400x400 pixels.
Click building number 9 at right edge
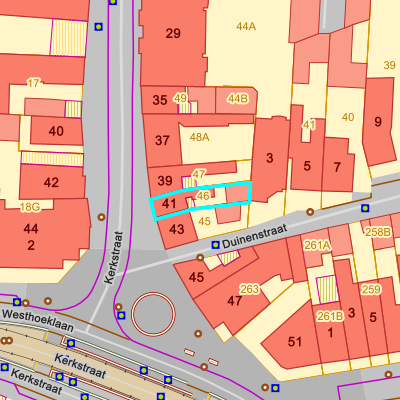point(378,122)
